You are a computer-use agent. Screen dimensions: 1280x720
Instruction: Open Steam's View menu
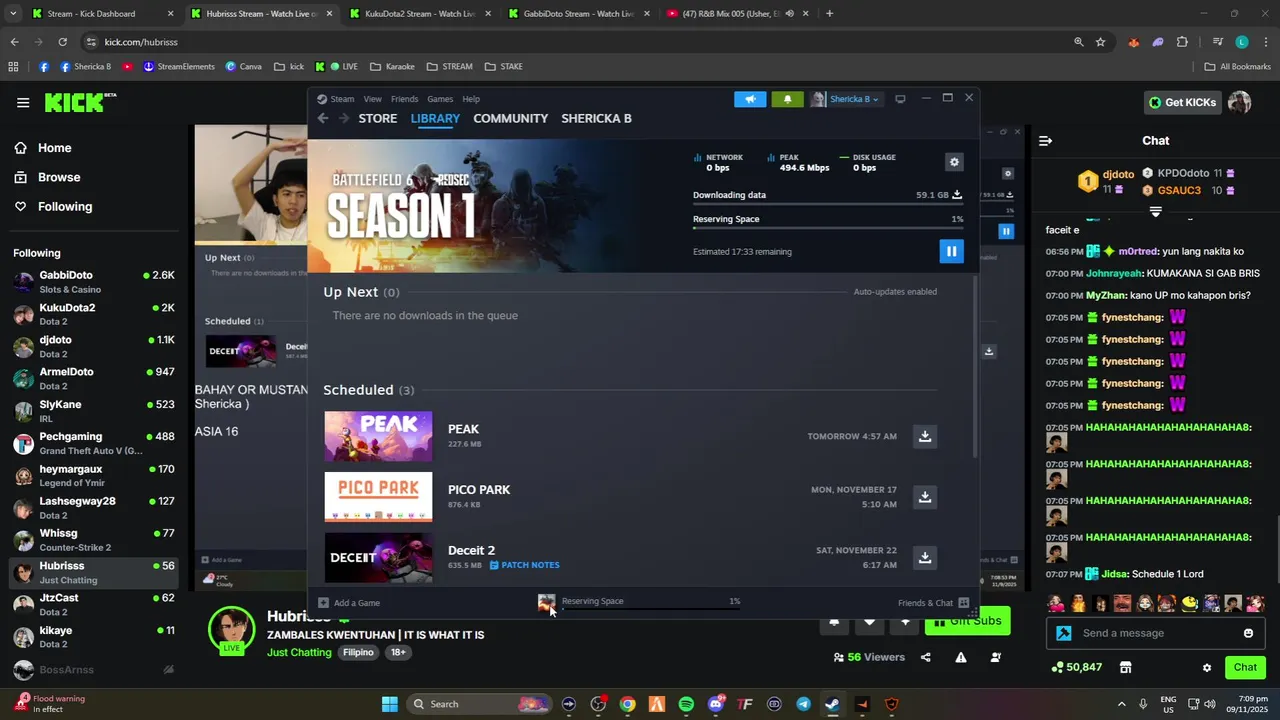click(x=372, y=99)
